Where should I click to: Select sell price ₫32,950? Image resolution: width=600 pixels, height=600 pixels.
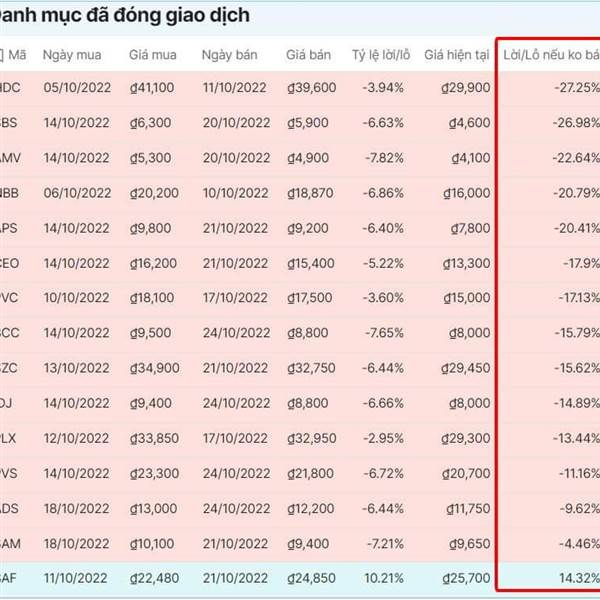[x=311, y=438]
